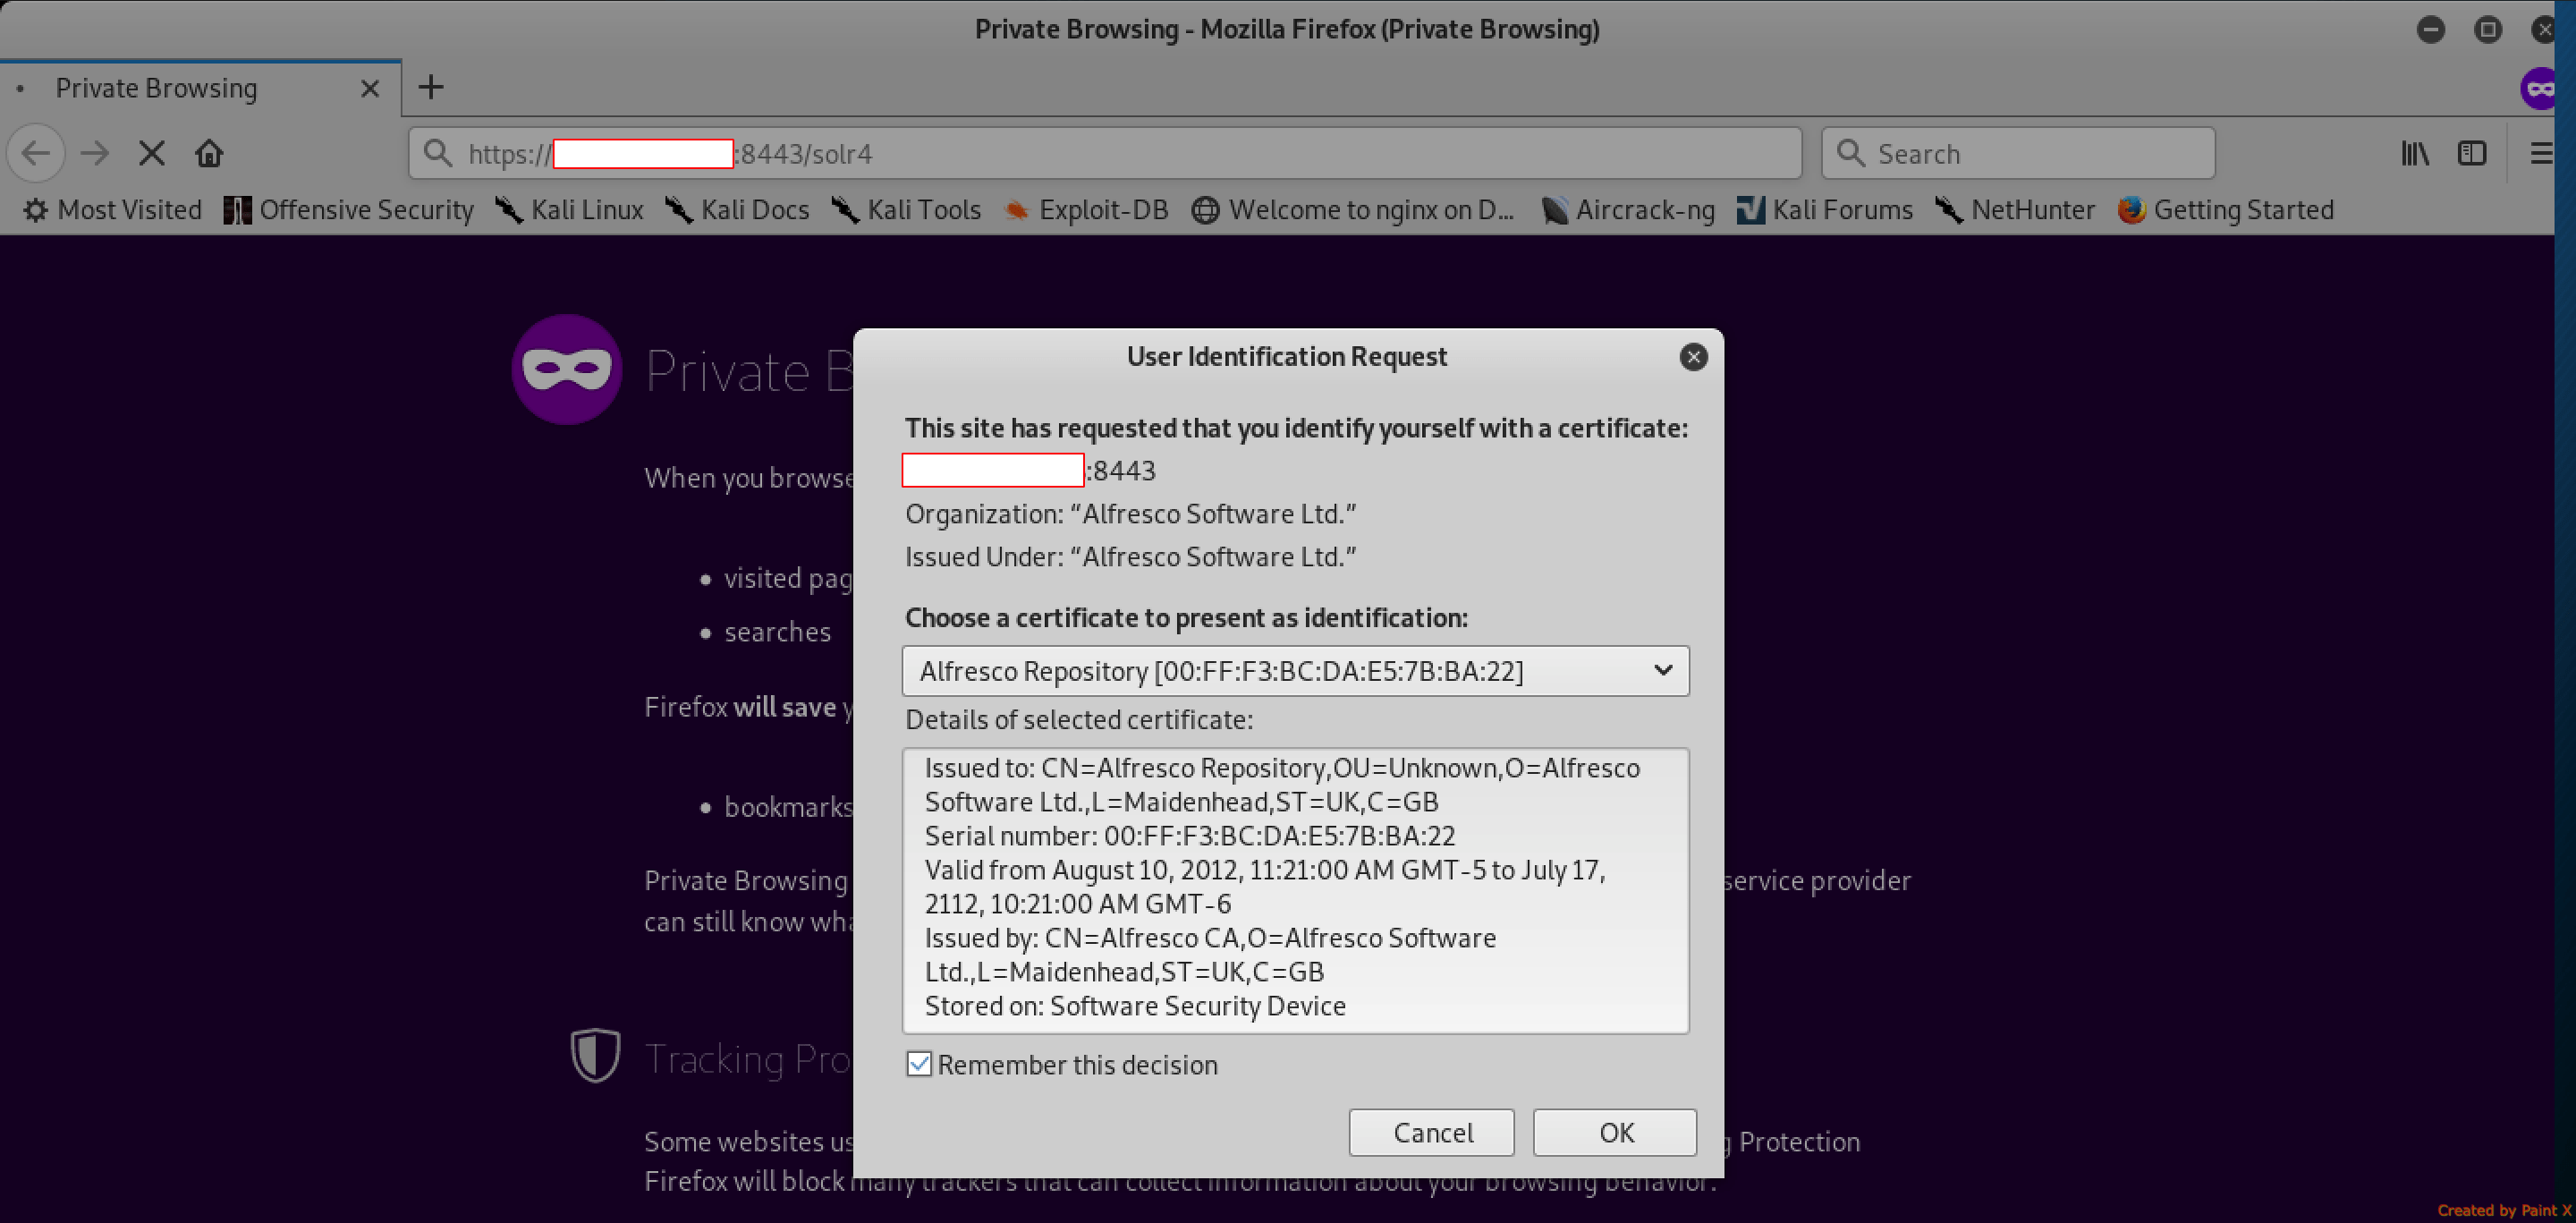Click the Home toolbar icon
The width and height of the screenshot is (2576, 1223).
pos(209,153)
